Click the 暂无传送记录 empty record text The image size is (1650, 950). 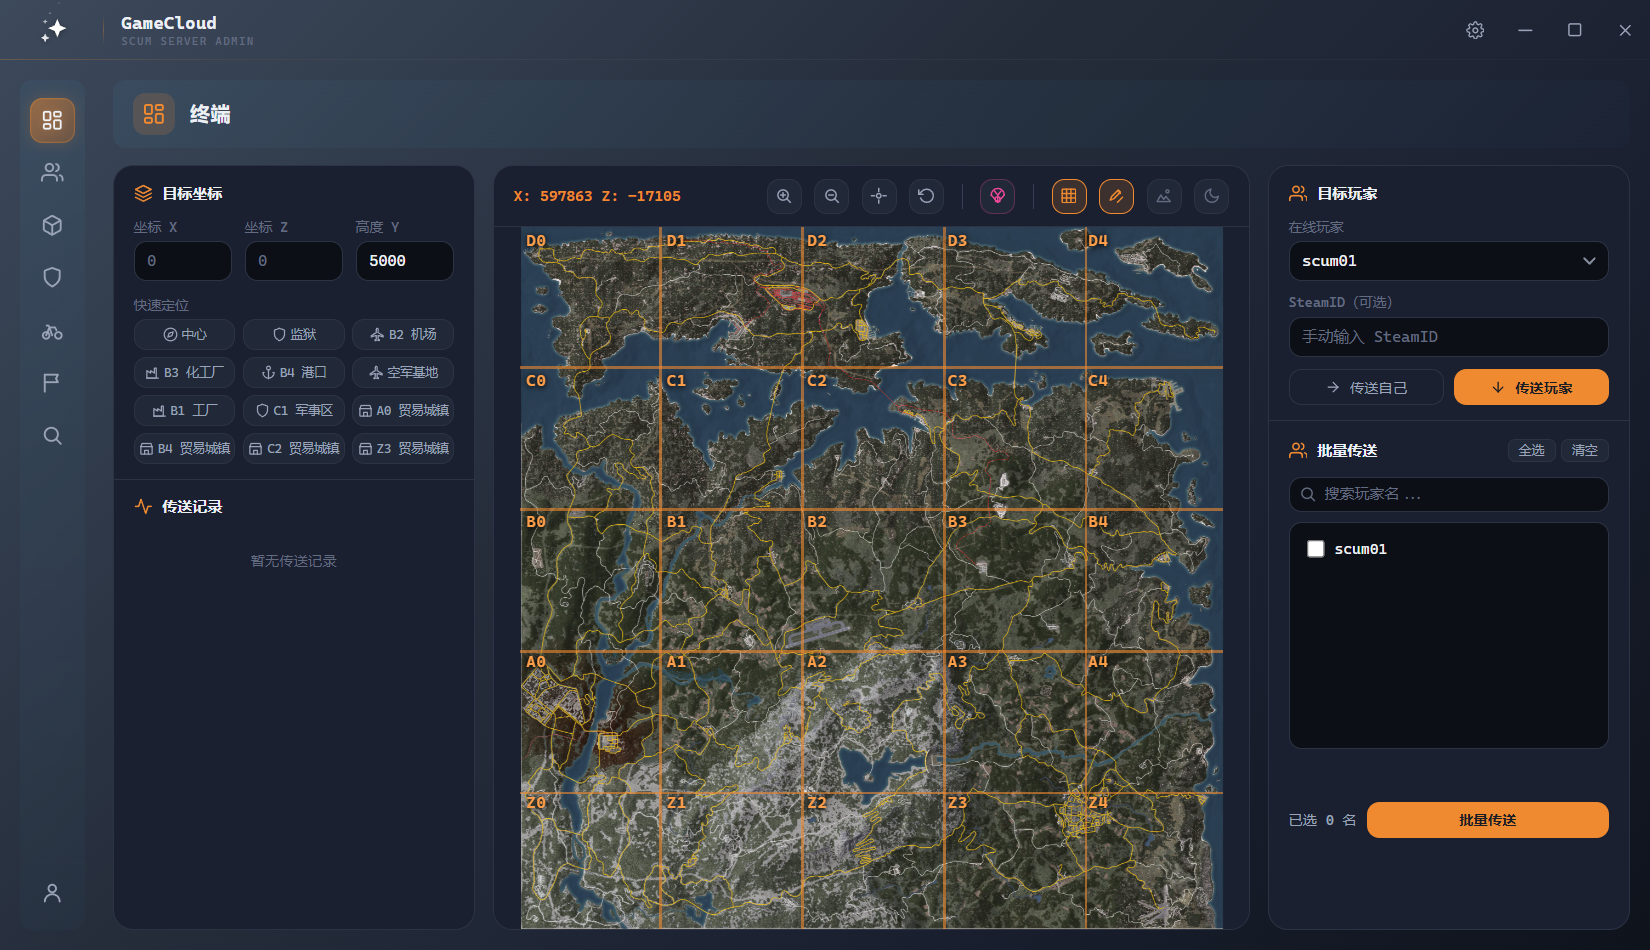coord(293,561)
